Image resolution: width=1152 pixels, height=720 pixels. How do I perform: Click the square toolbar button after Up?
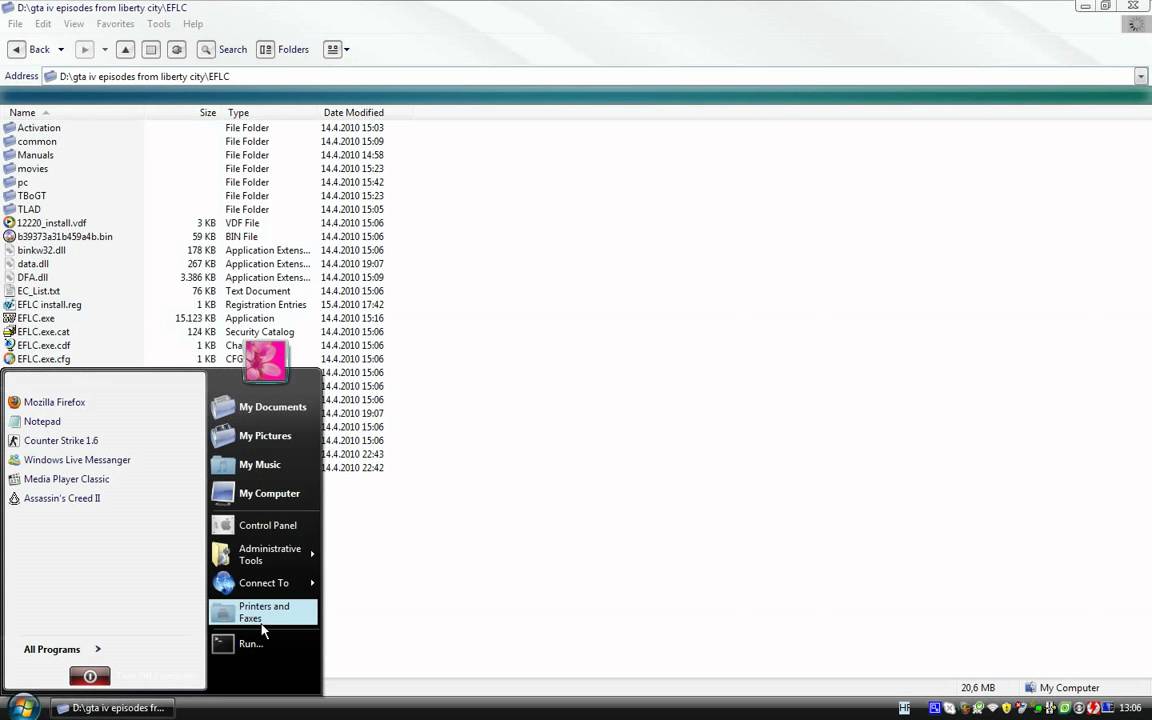(151, 49)
